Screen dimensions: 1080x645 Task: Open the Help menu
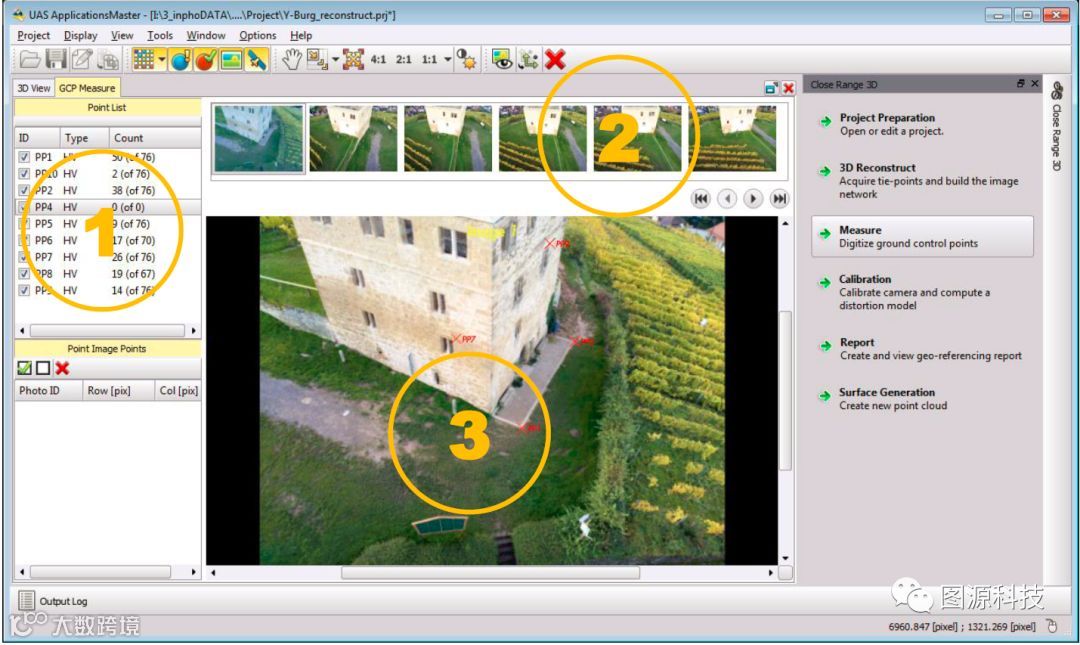[301, 35]
